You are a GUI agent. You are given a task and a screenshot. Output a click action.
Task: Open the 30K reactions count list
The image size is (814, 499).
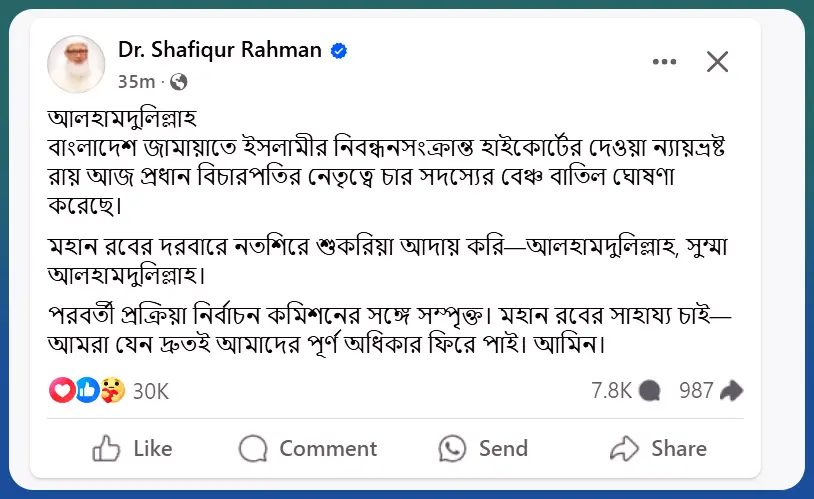[x=151, y=390]
